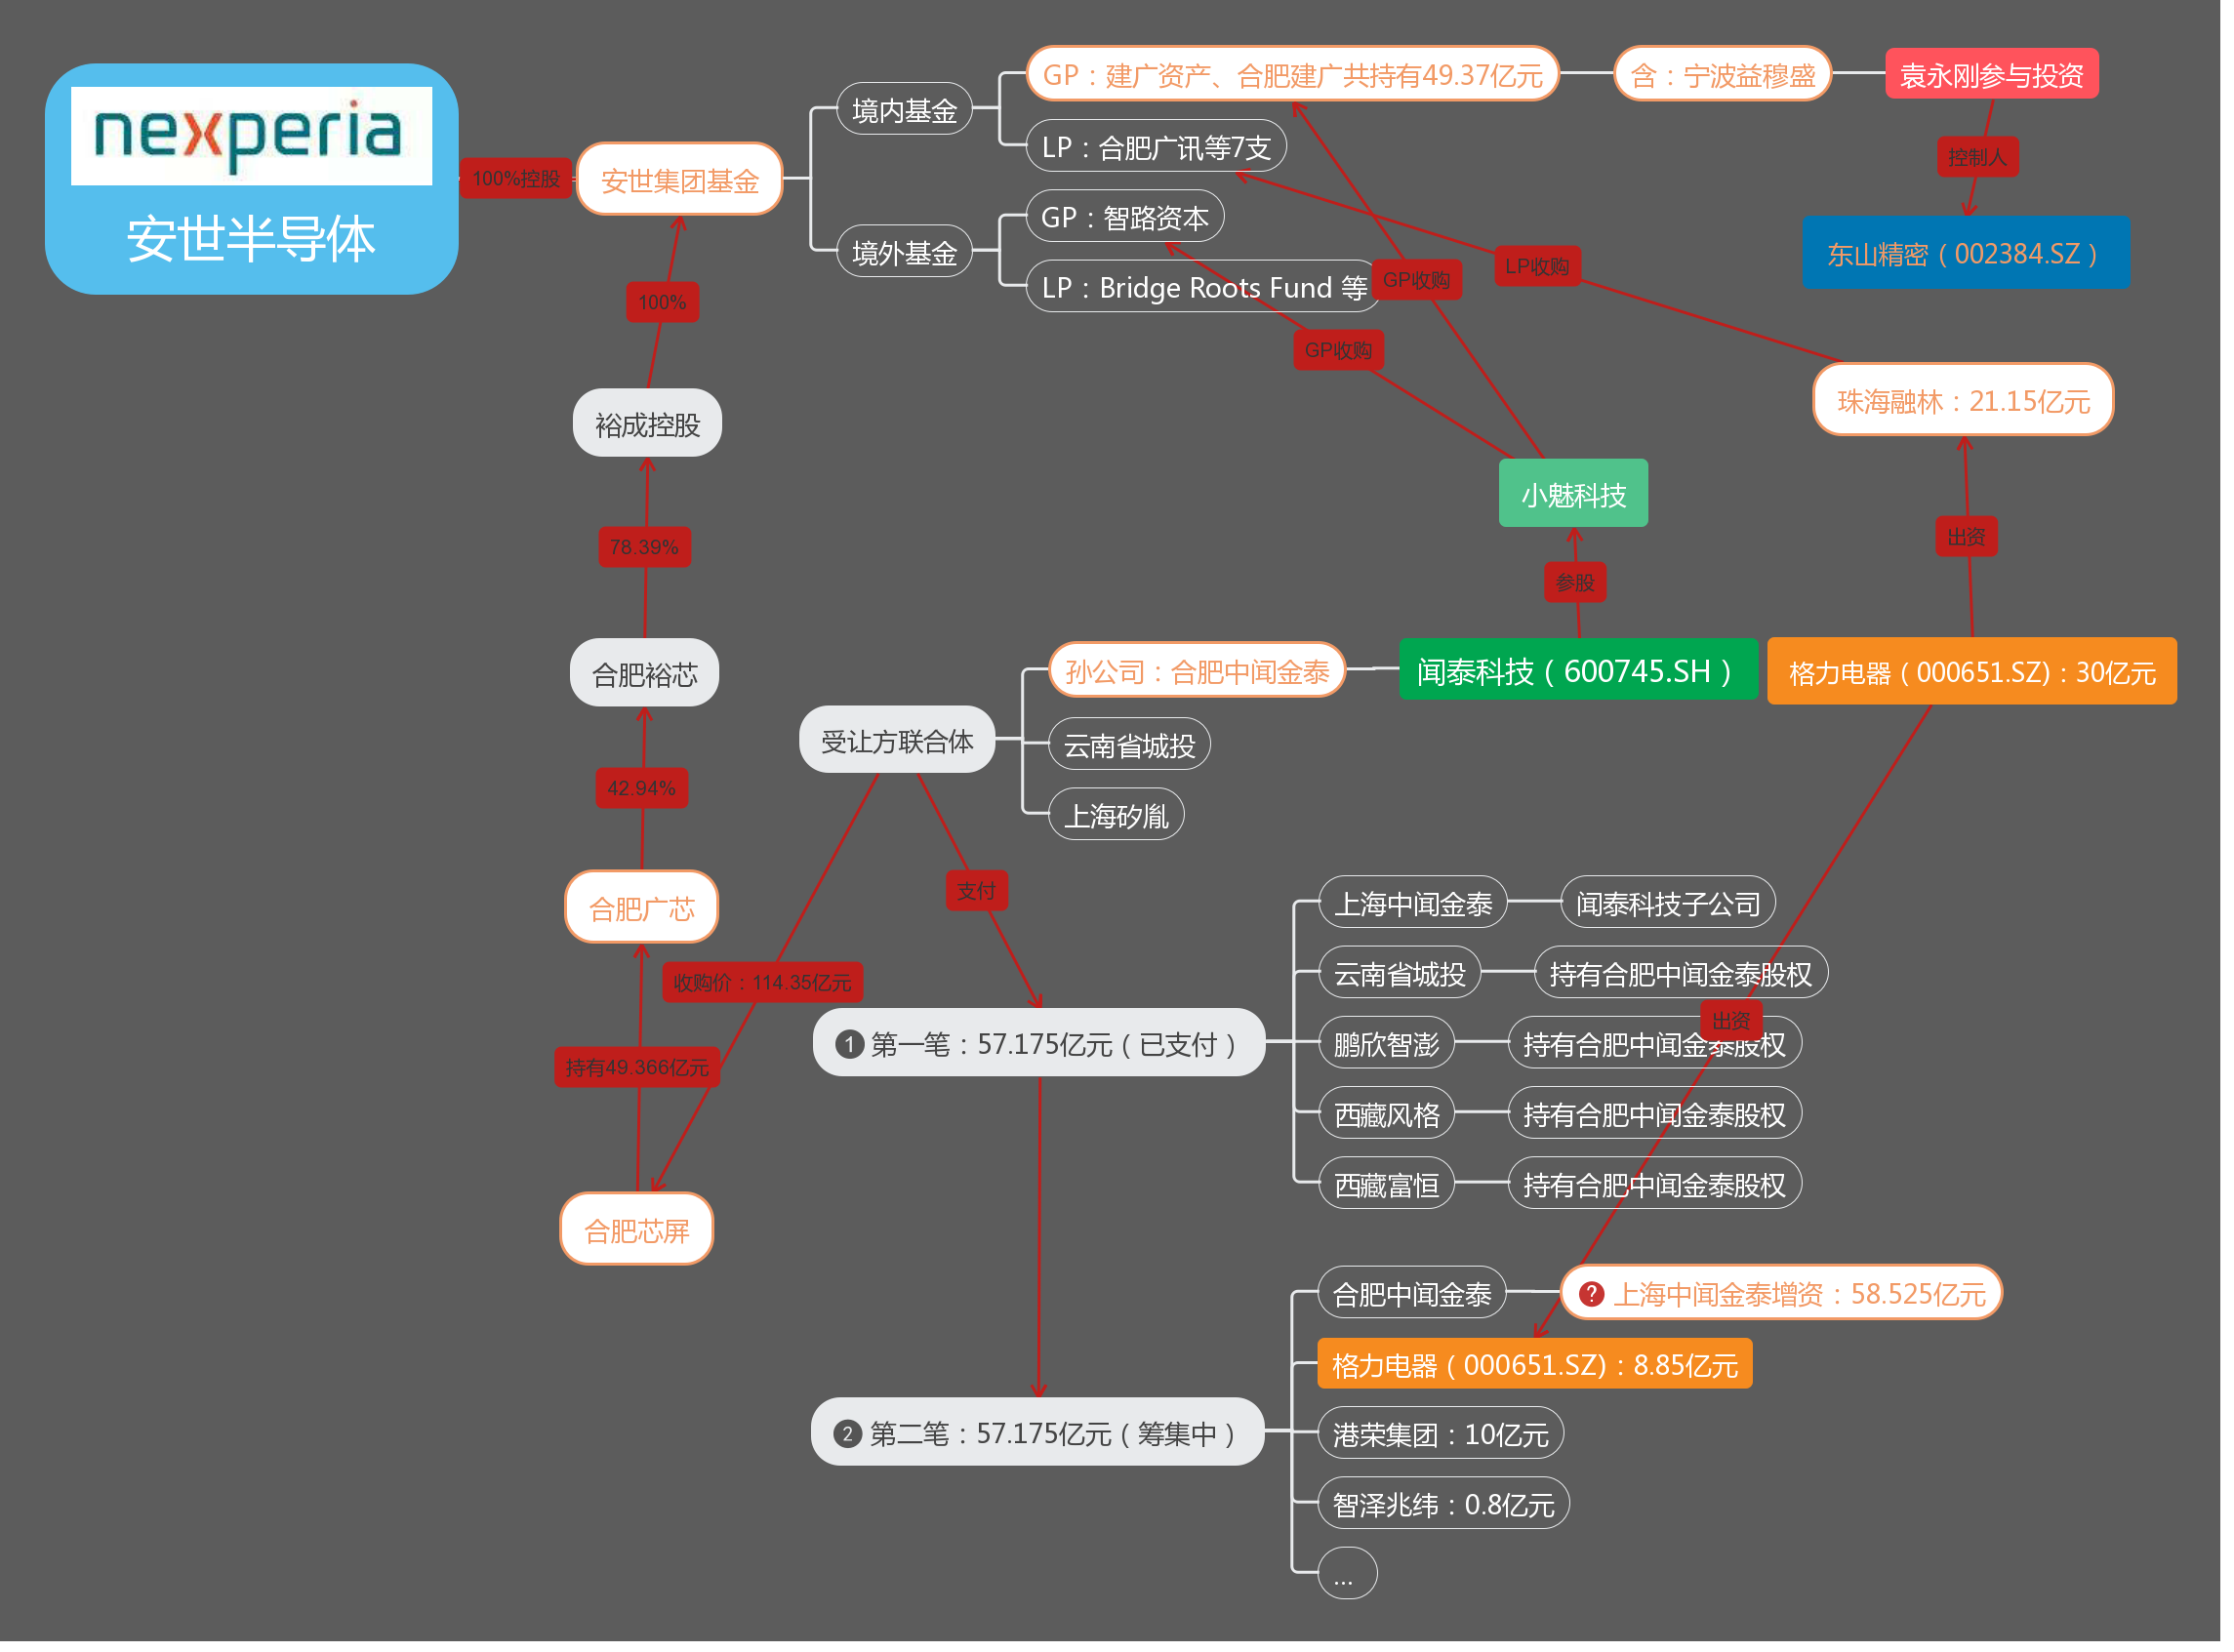Select the 安世半导体 root node title
This screenshot has height=1652, width=2234.
click(x=252, y=240)
